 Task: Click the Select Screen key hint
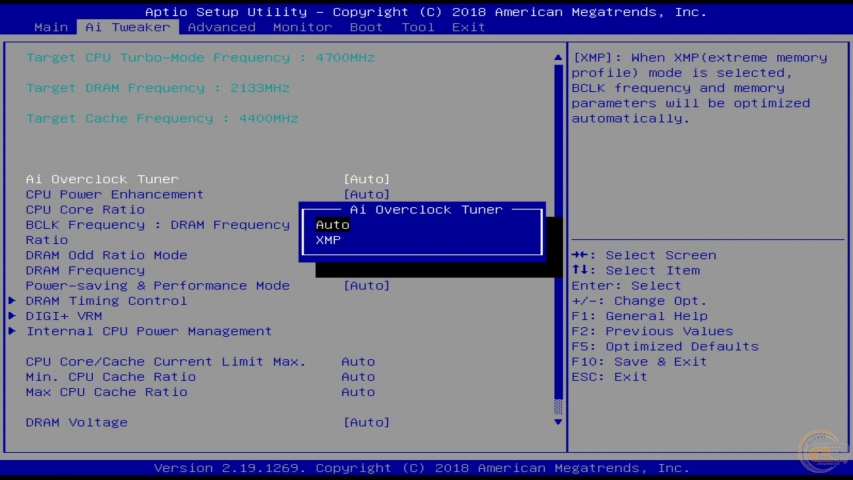[644, 255]
